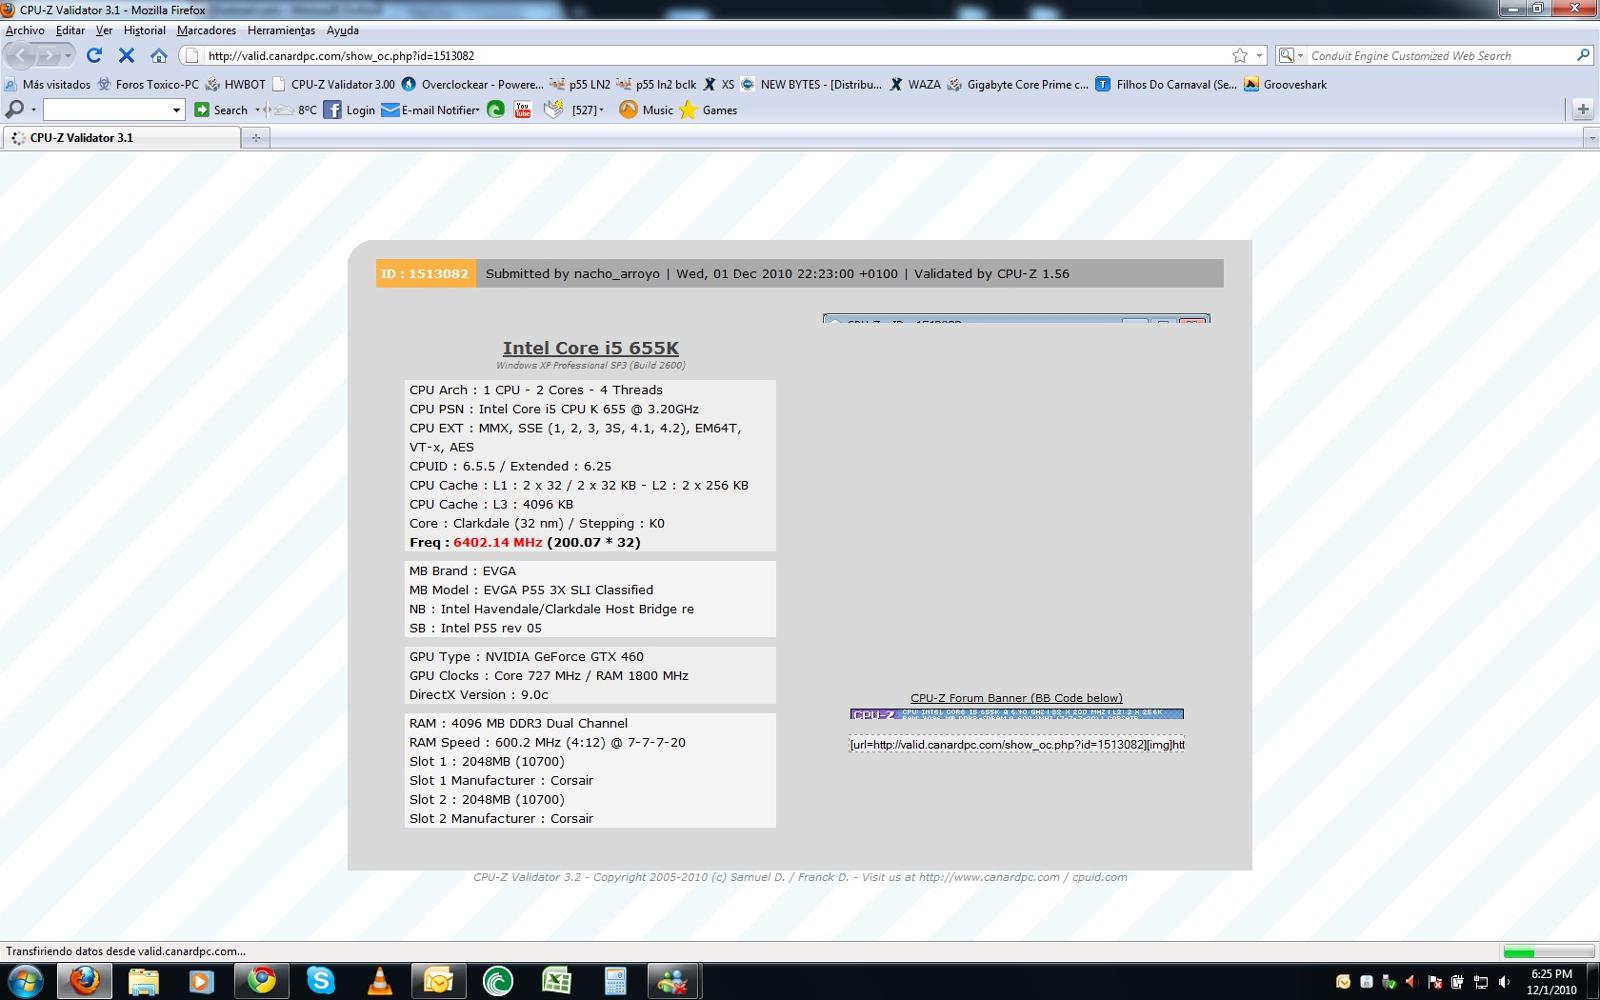1600x1000 pixels.
Task: Open the Editar menu
Action: coord(70,30)
